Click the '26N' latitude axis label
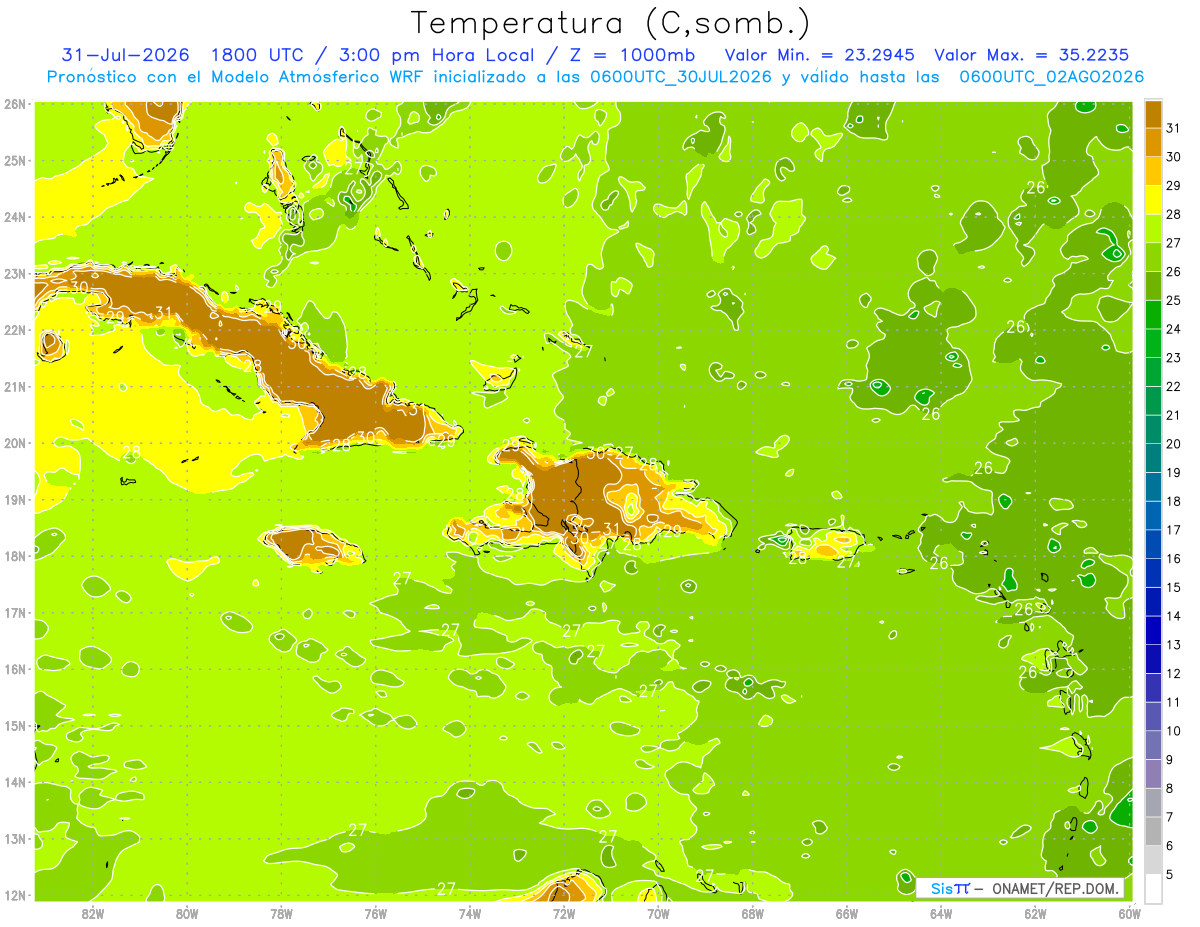 point(14,104)
